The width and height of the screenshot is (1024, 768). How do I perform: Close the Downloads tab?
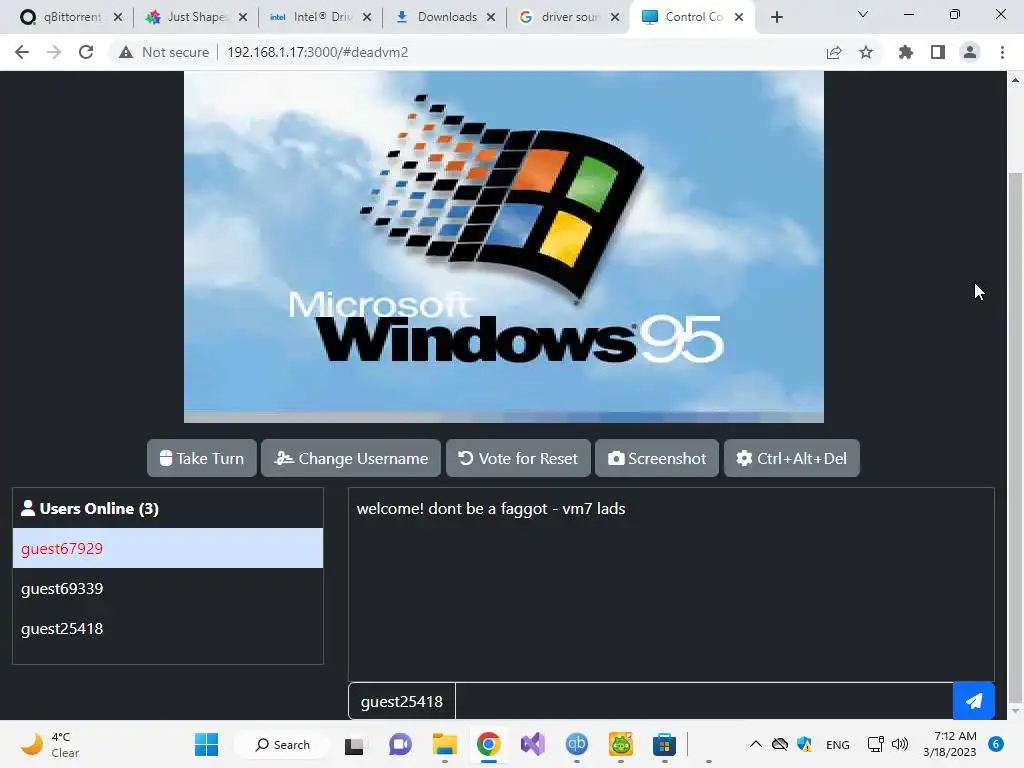click(x=490, y=17)
